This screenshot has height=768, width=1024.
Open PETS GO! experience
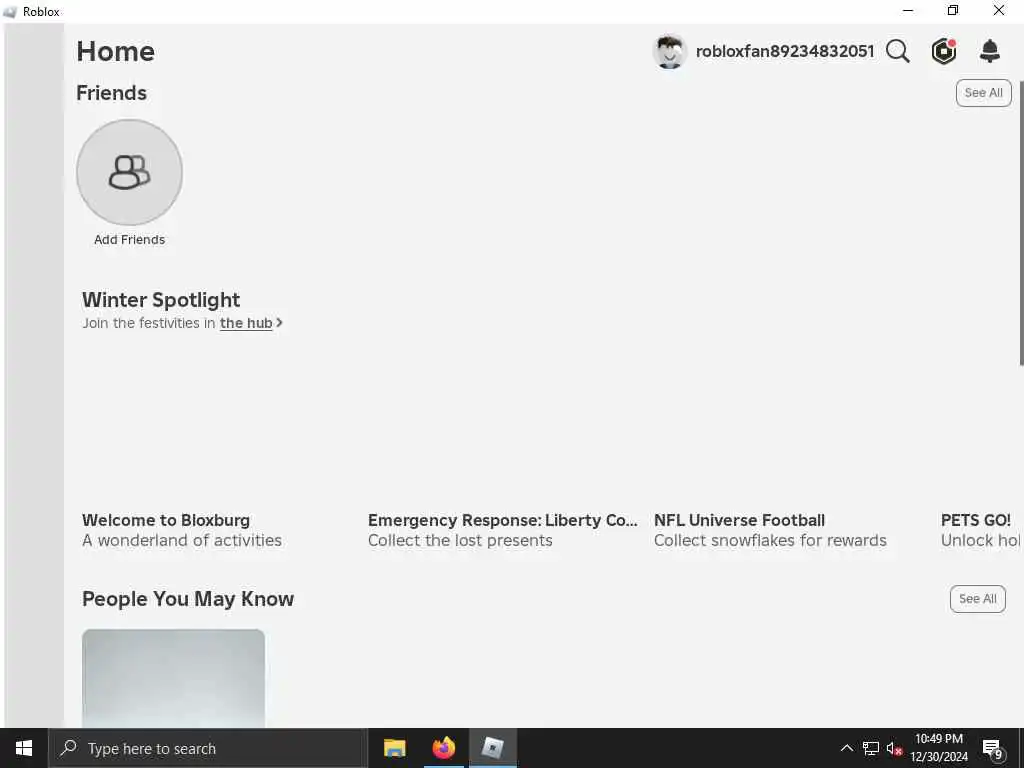pos(976,520)
